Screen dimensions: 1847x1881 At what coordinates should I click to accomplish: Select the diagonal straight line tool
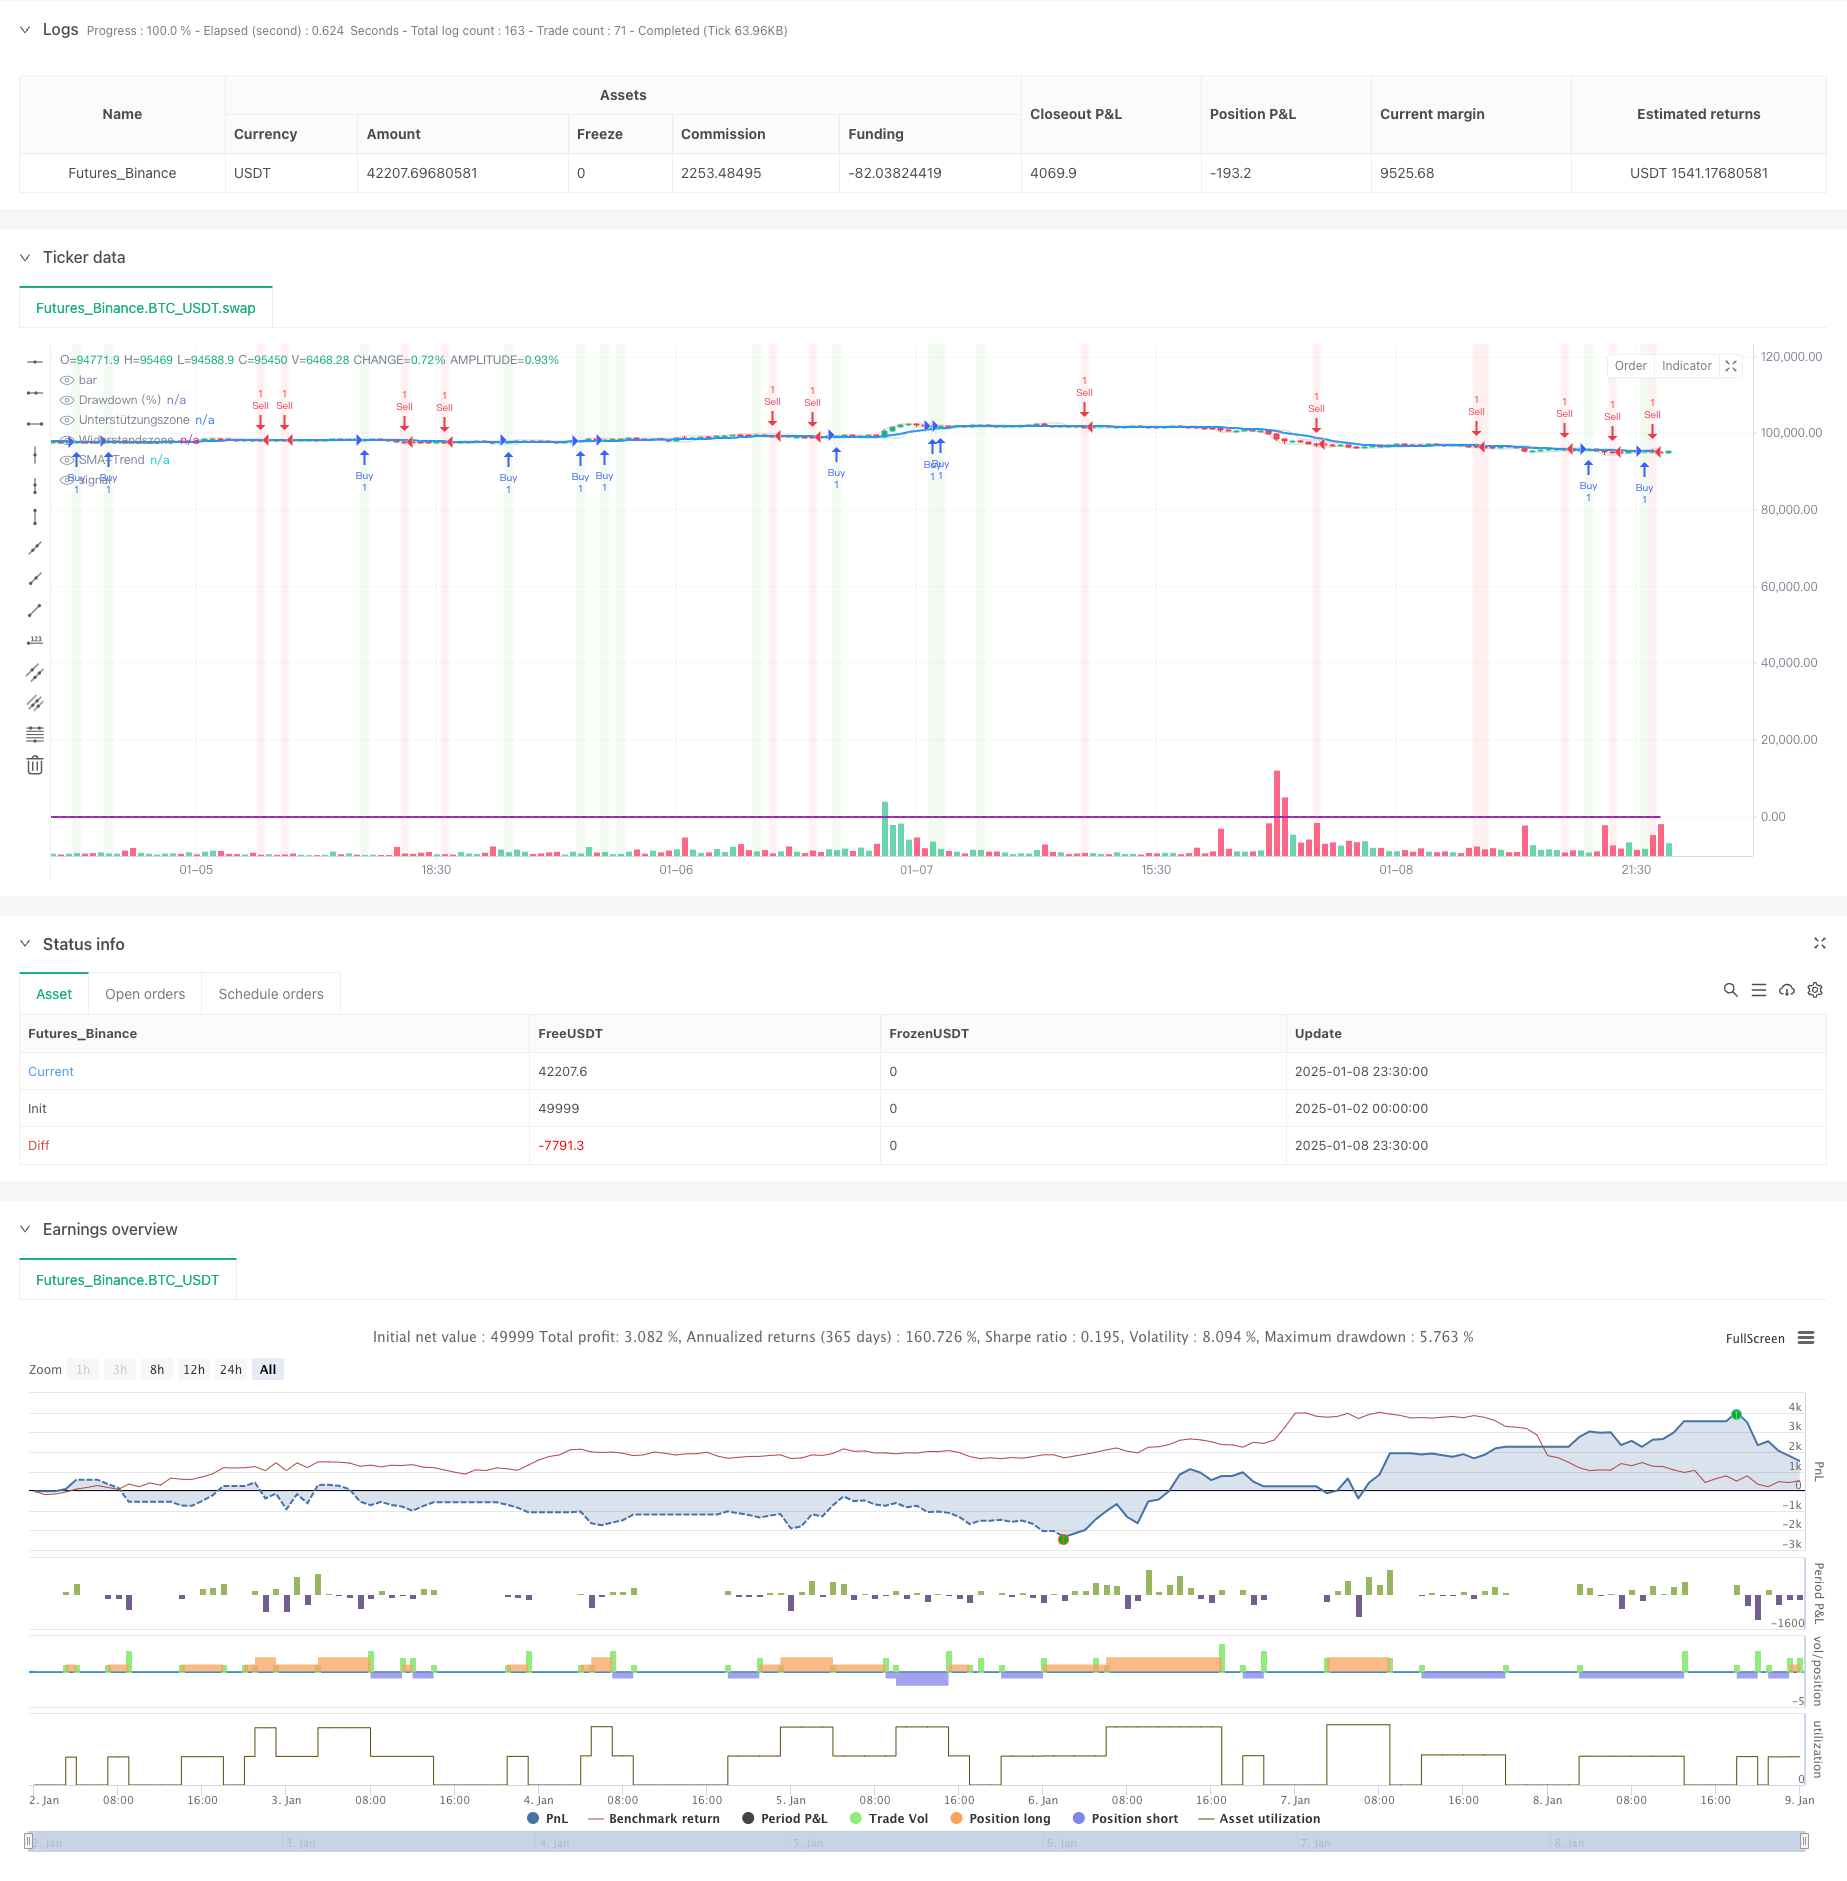pyautogui.click(x=35, y=548)
